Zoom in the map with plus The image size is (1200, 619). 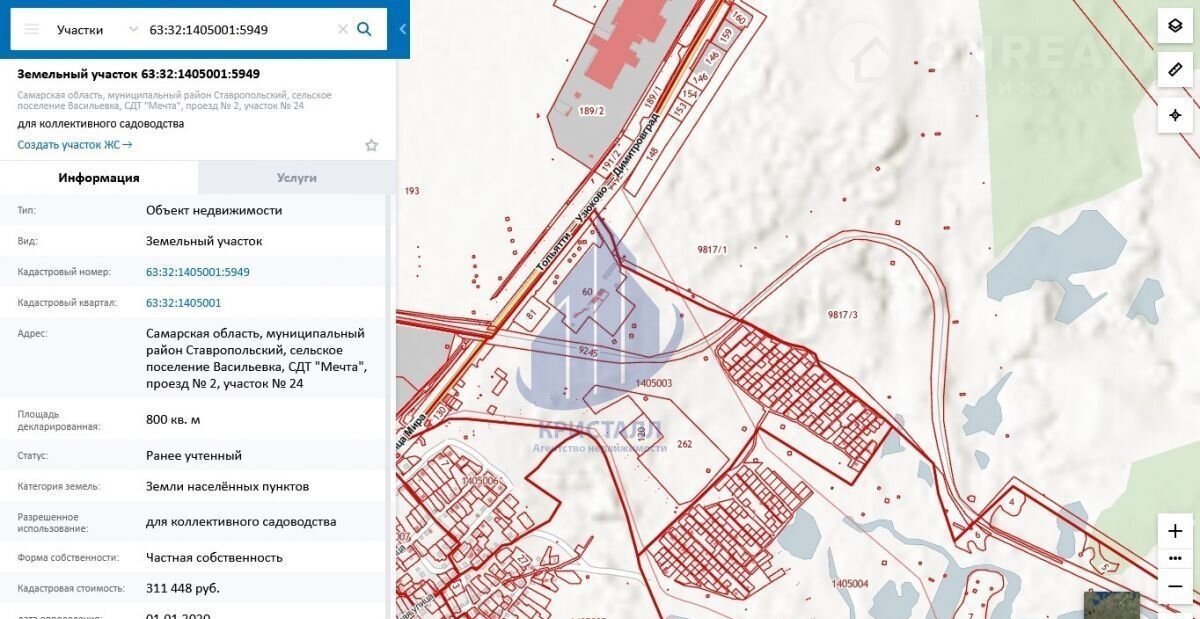point(1175,531)
